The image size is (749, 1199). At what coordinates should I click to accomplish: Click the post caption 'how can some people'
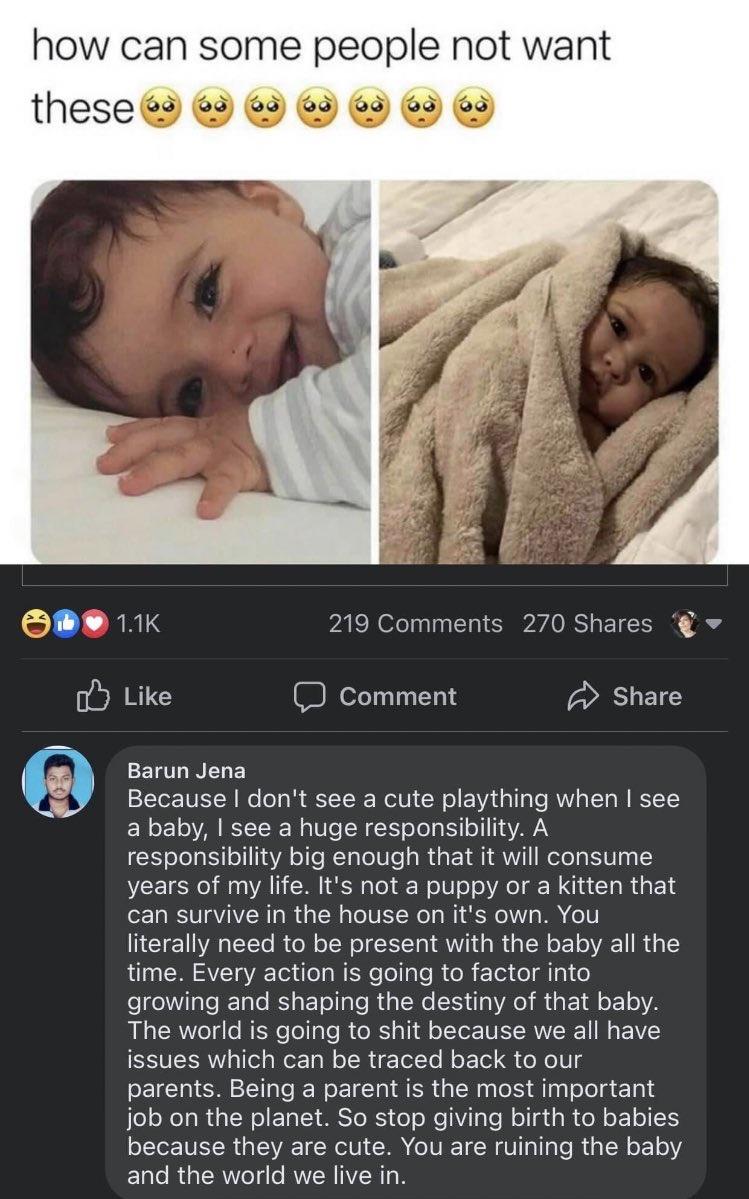pos(320,48)
